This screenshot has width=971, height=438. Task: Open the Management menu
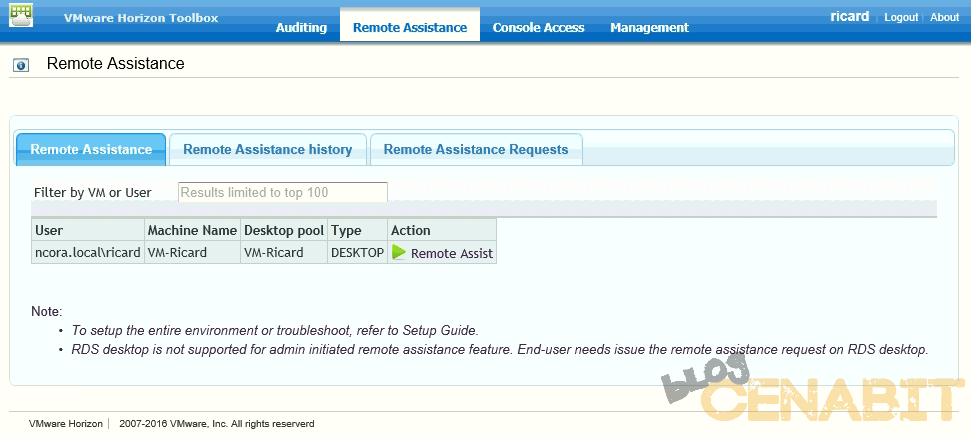[x=649, y=28]
